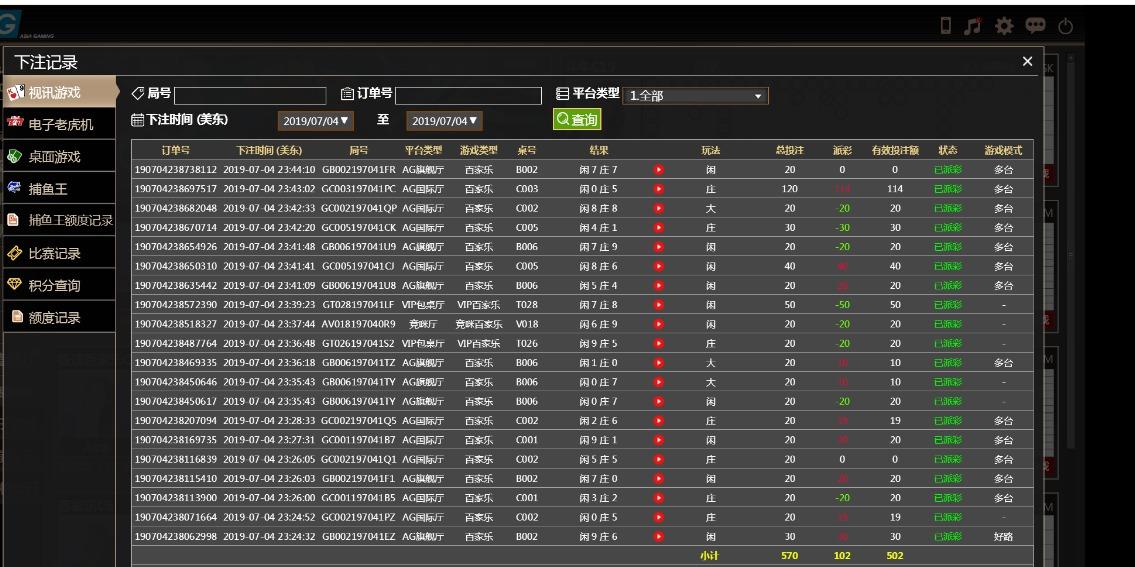1135x567 pixels.
Task: Play video replay for order 190704238062998
Action: (x=659, y=537)
